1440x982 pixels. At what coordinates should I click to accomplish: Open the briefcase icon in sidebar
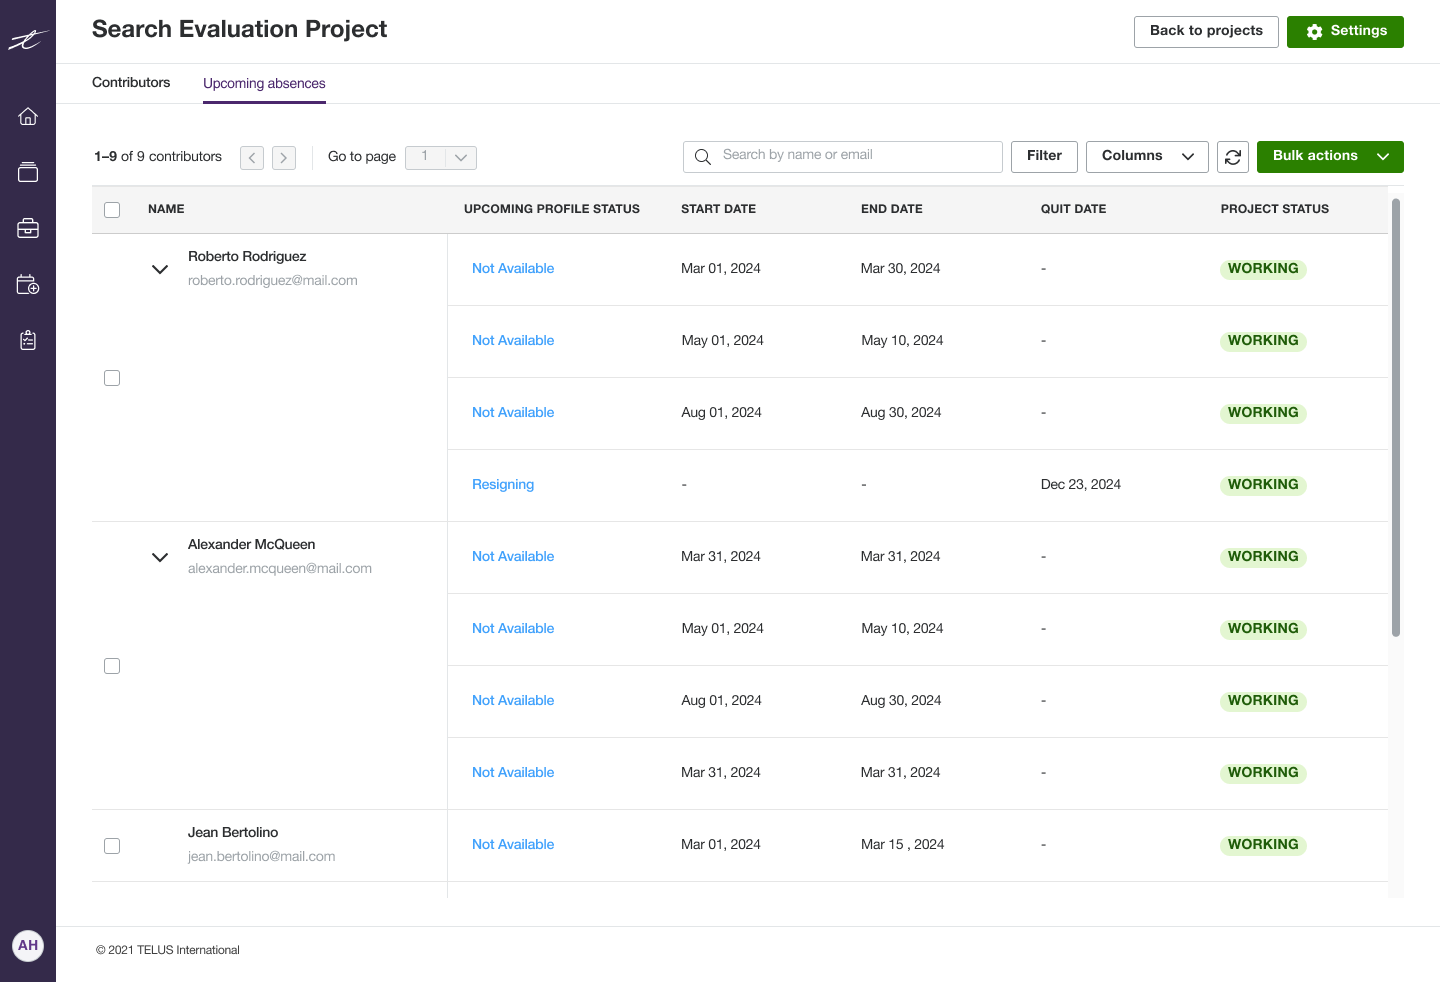(x=27, y=228)
